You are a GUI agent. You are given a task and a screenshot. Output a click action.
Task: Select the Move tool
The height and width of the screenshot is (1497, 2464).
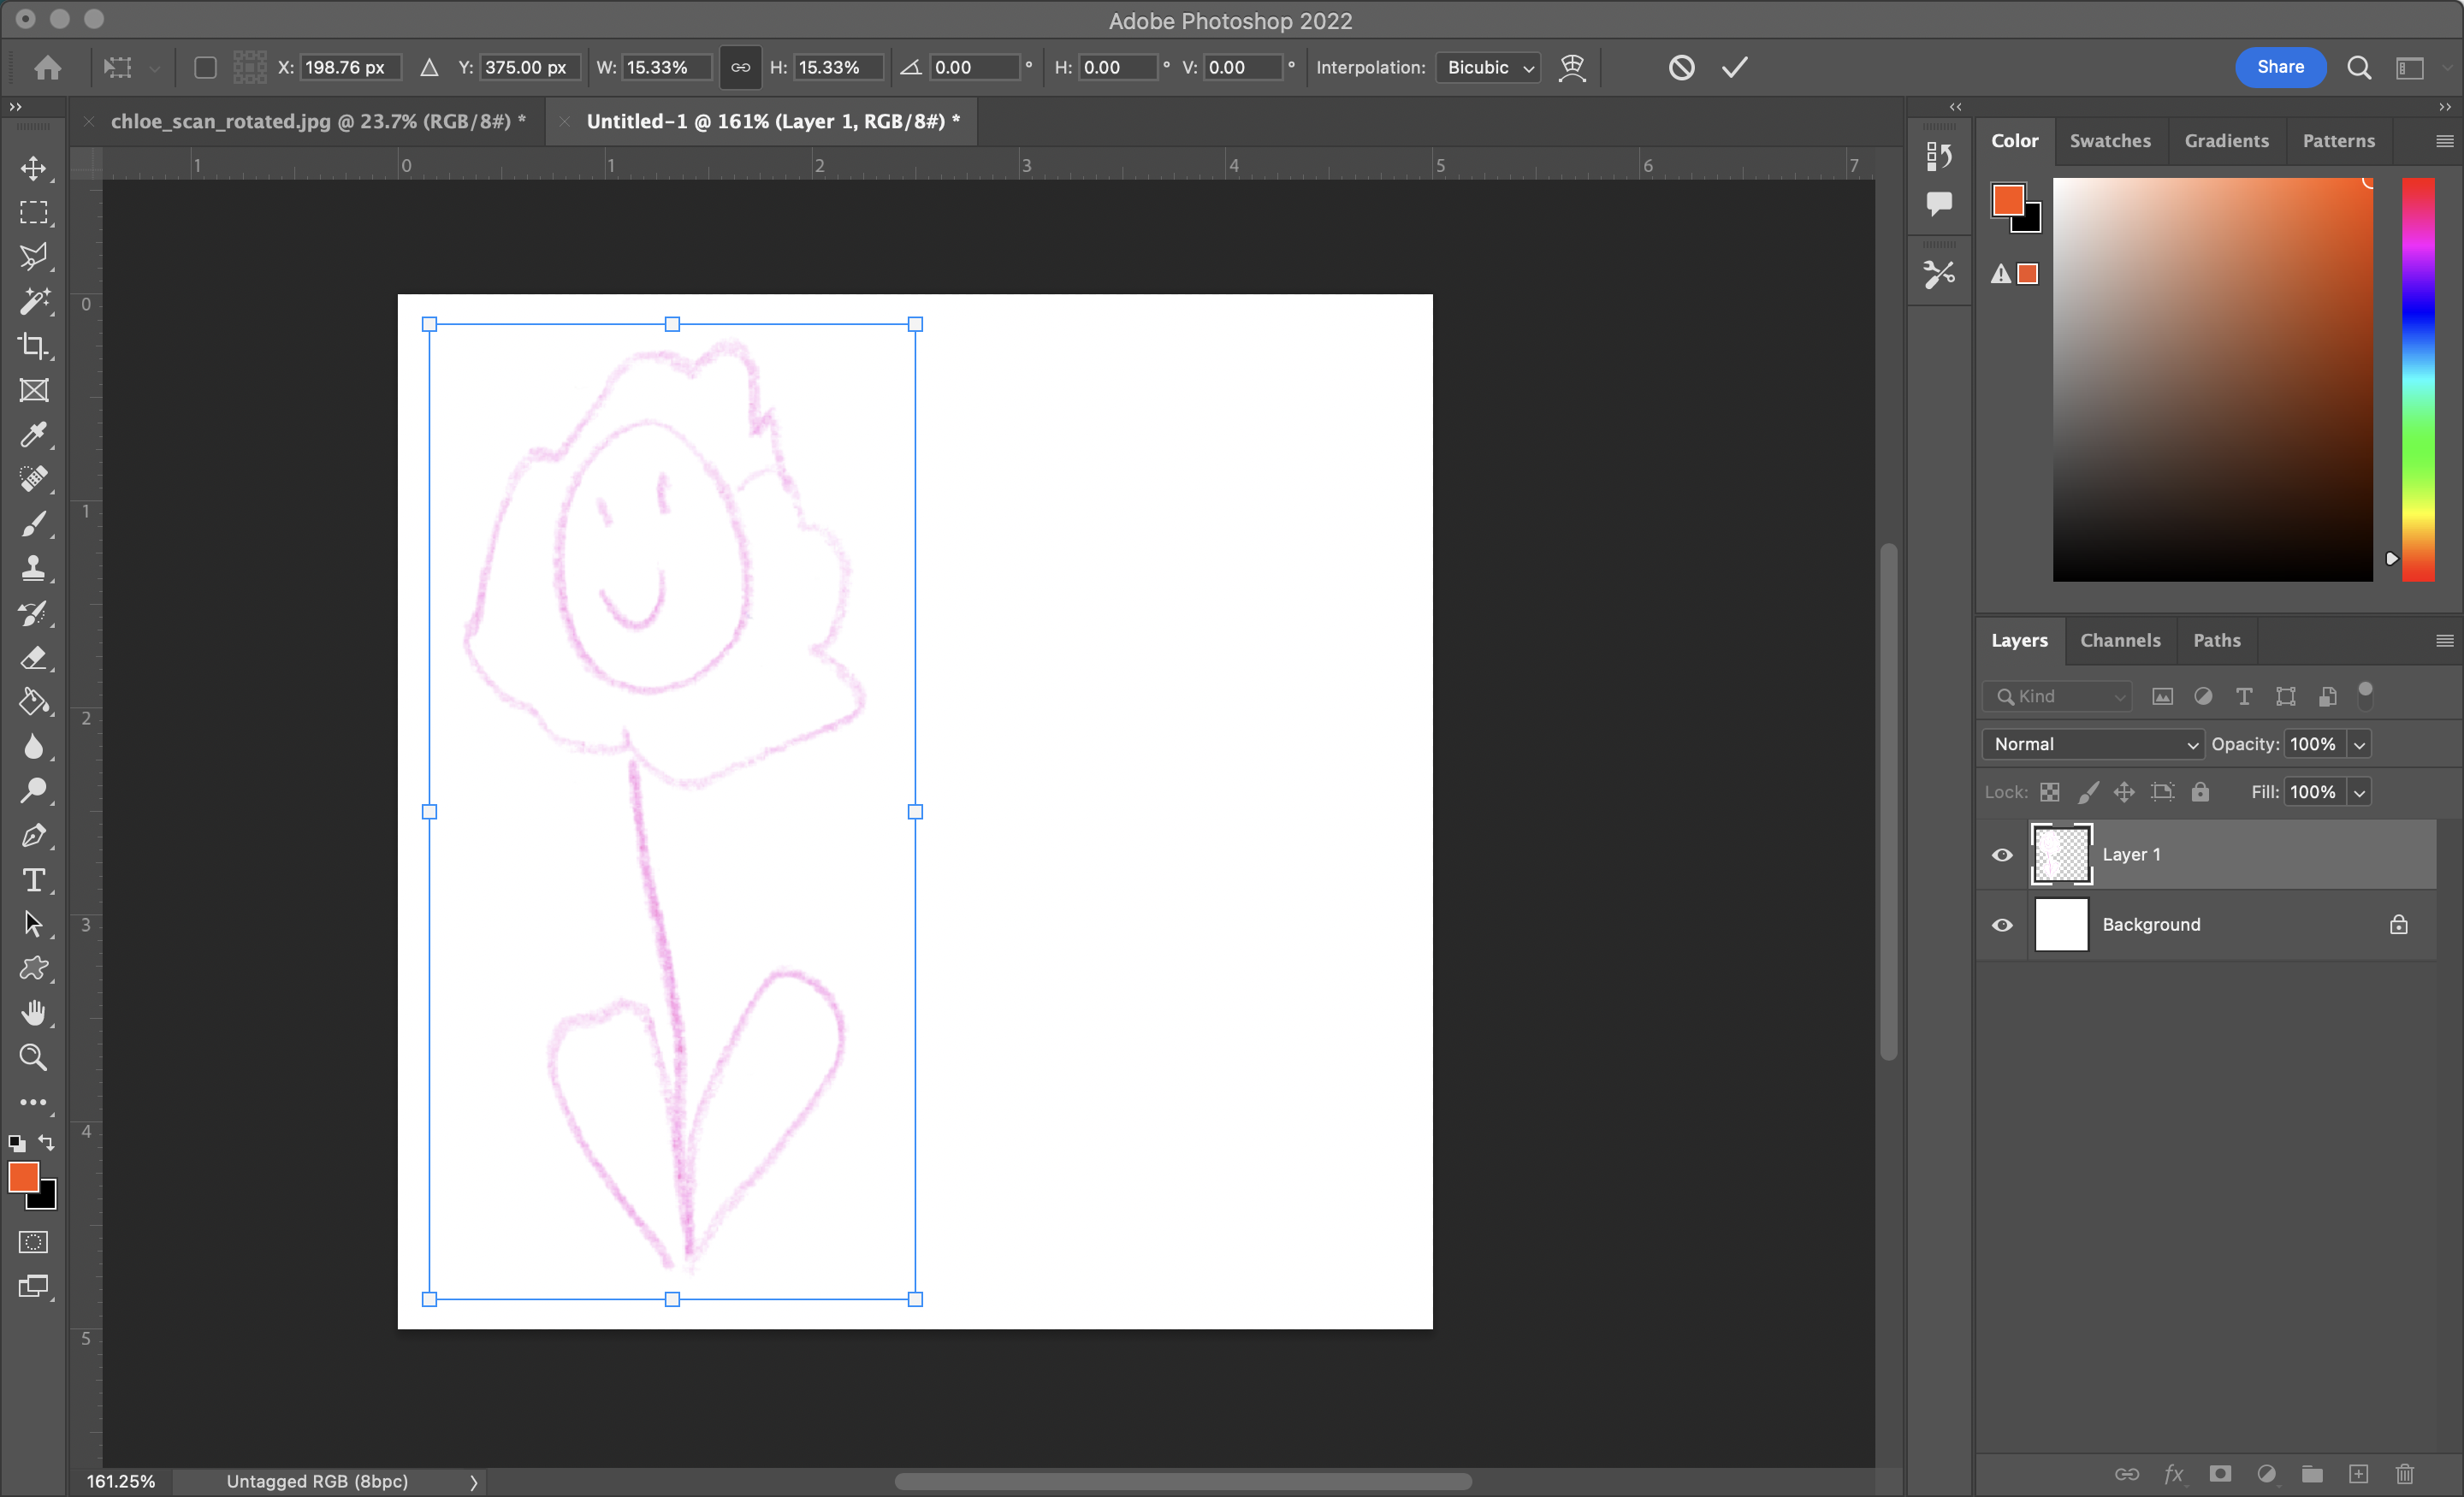pos(35,168)
